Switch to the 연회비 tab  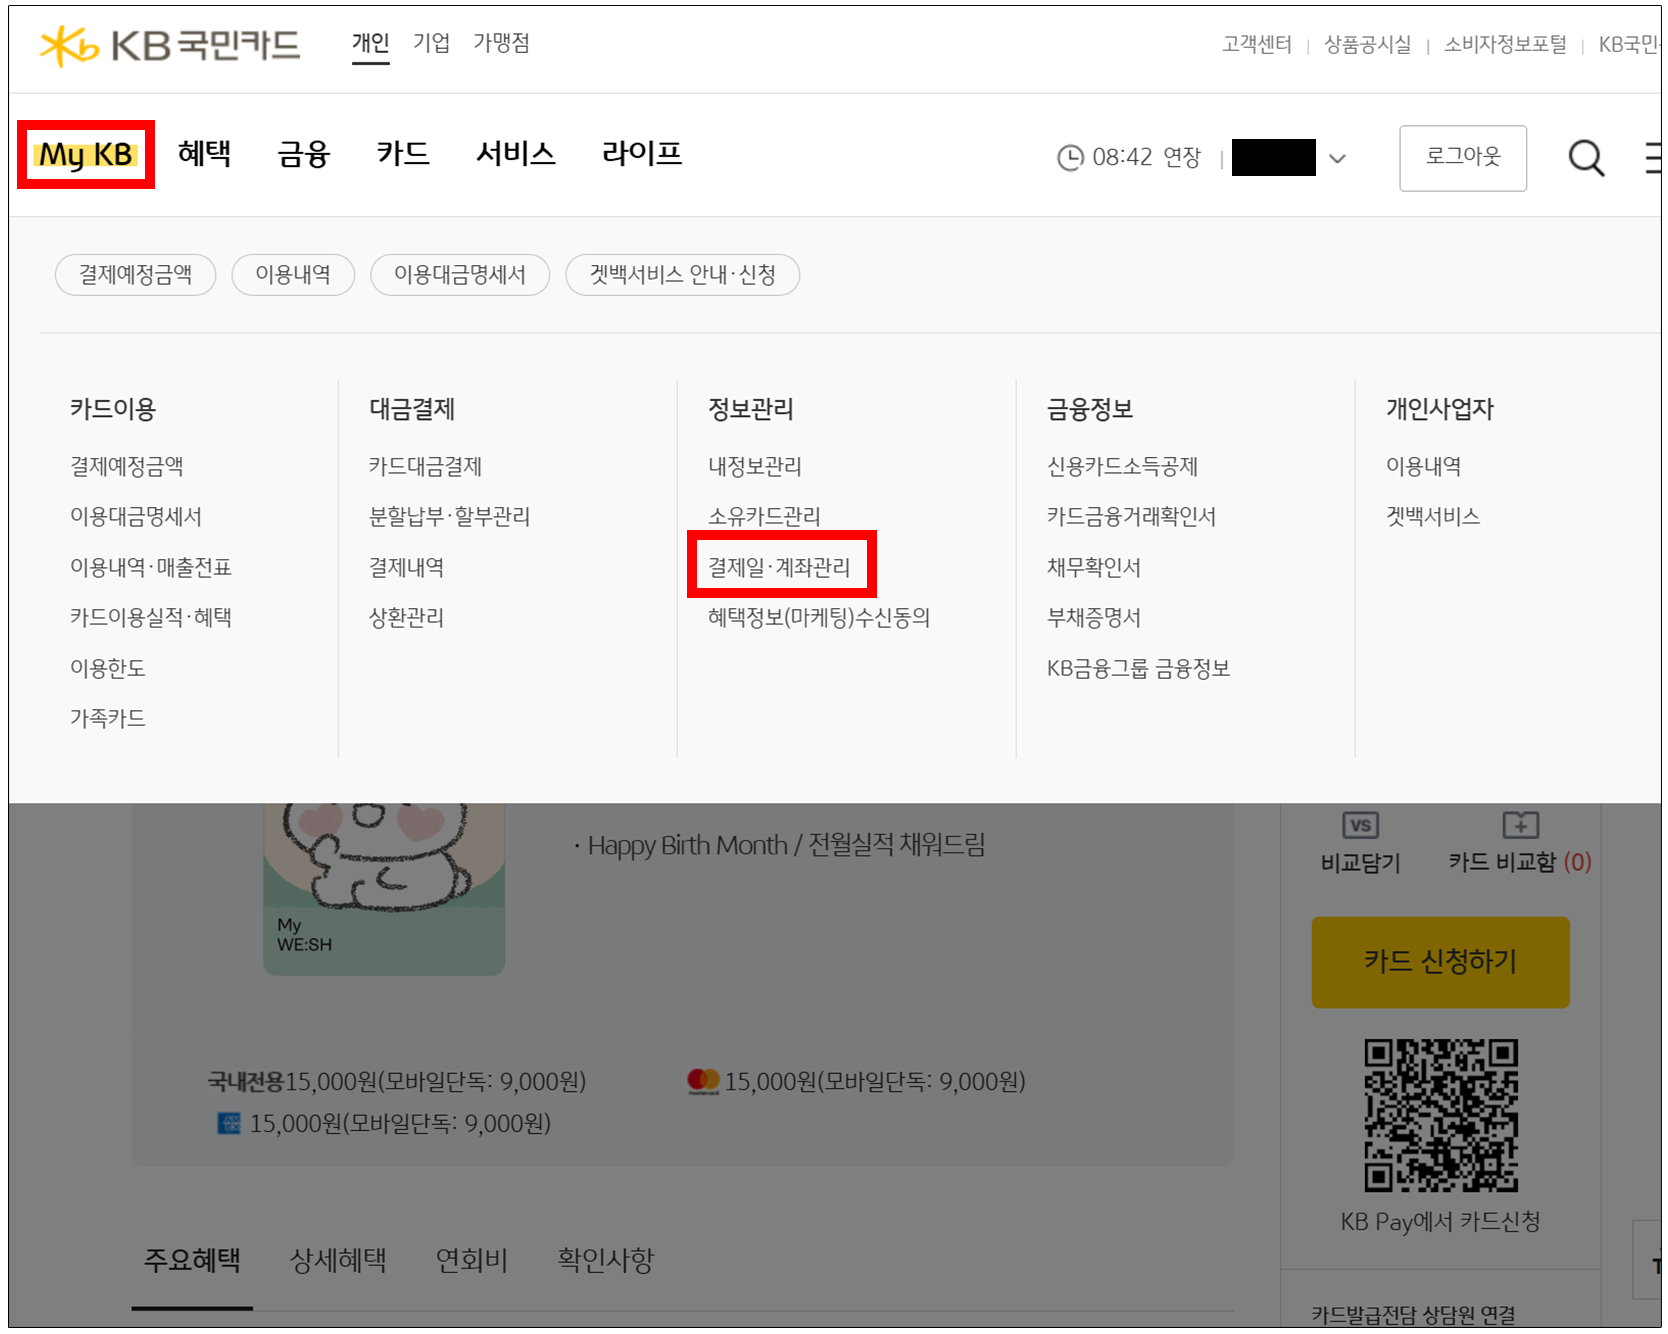pos(472,1260)
